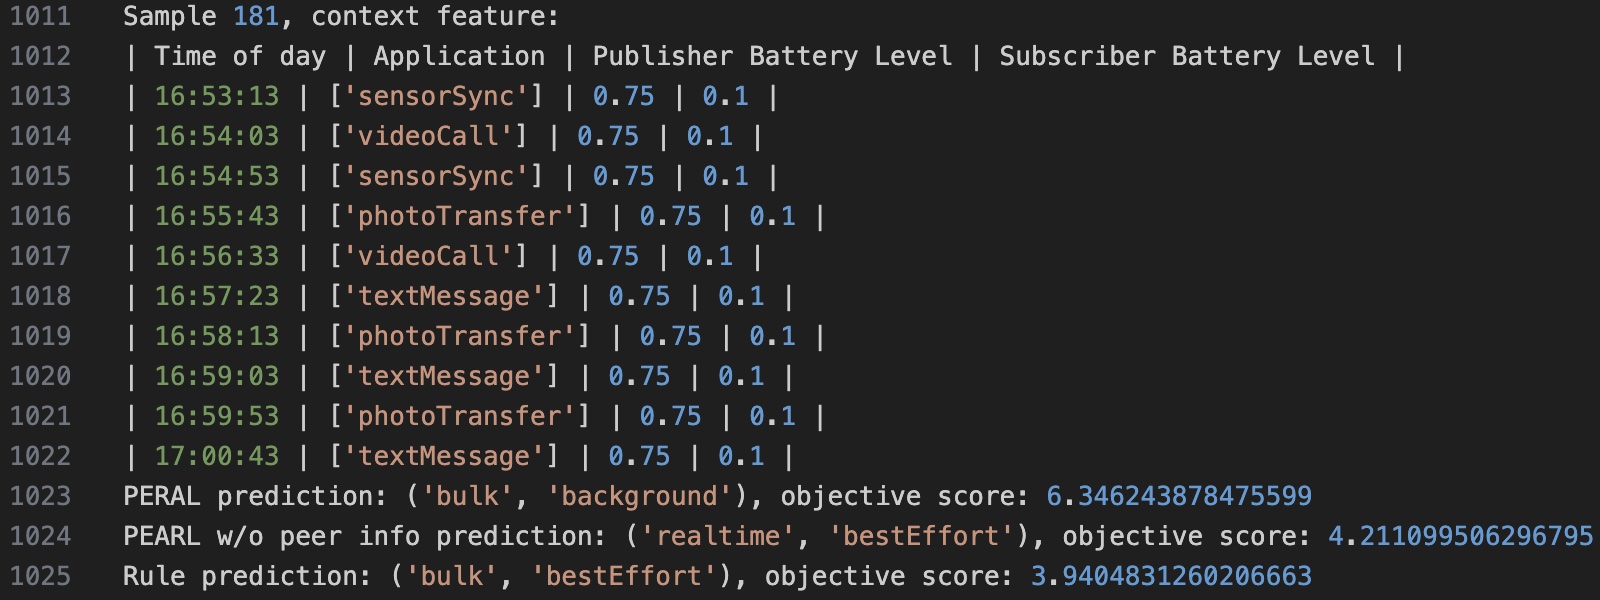The height and width of the screenshot is (600, 1600).
Task: Click the 'Subscriber Battery Level' header text
Action: click(1187, 56)
